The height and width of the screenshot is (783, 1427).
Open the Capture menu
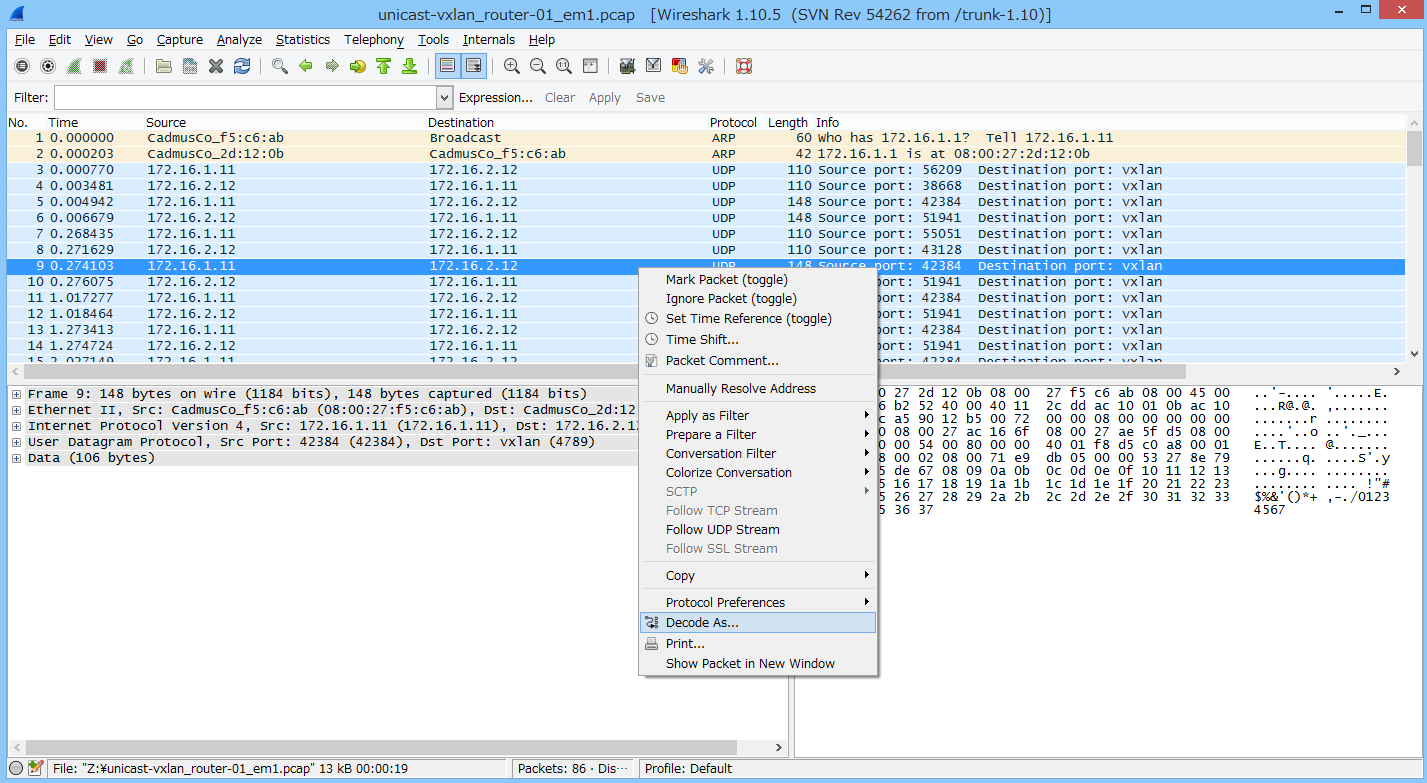click(x=179, y=40)
